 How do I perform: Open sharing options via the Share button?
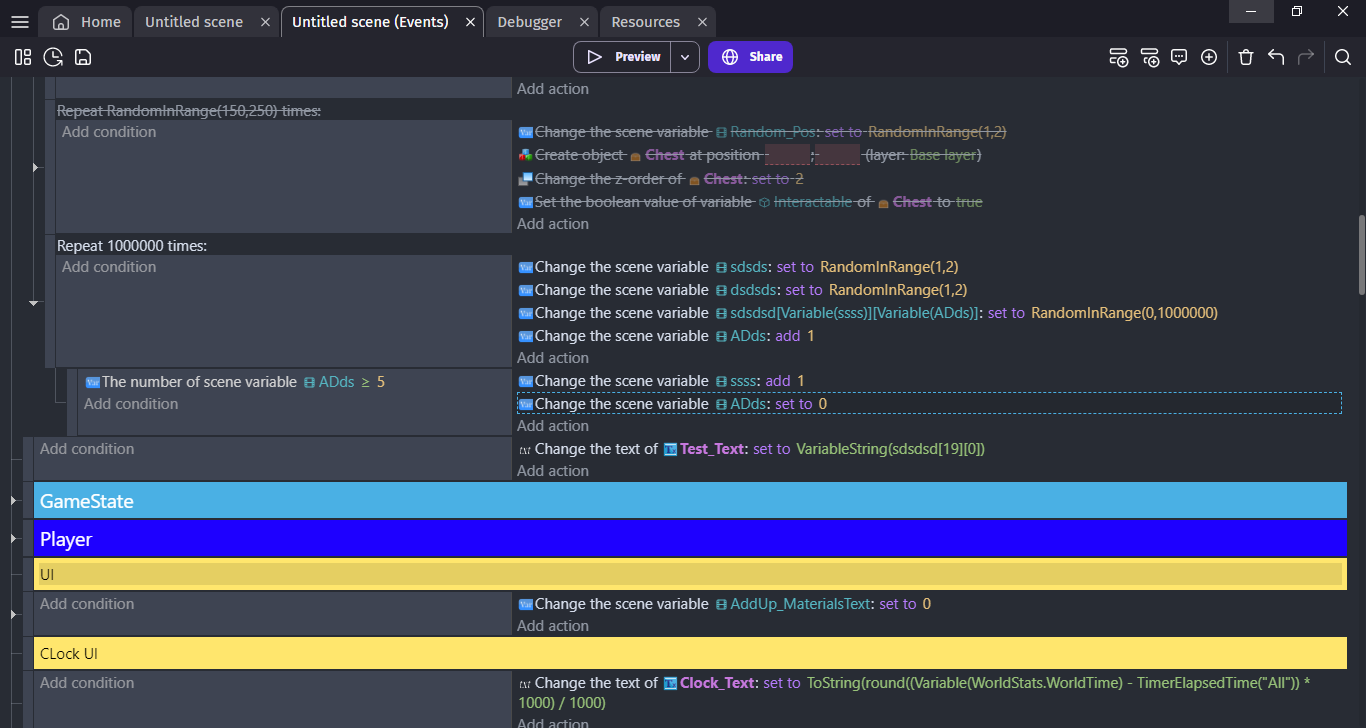(x=750, y=57)
